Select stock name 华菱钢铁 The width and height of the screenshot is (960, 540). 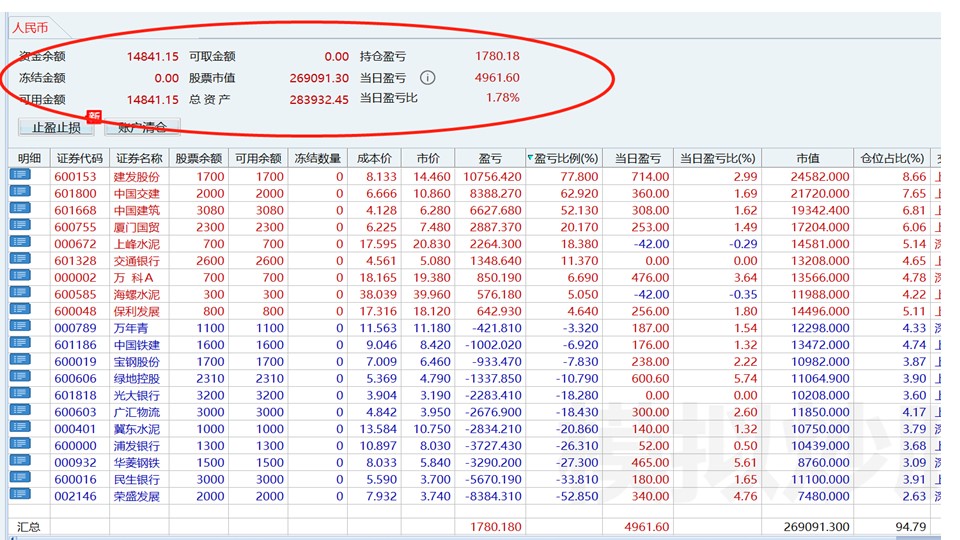pyautogui.click(x=137, y=463)
